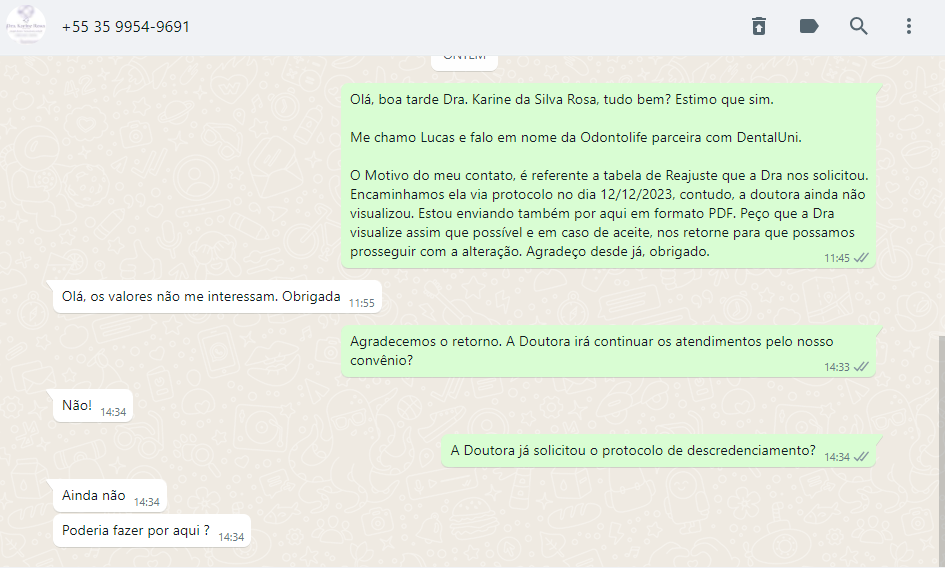Image resolution: width=945 pixels, height=568 pixels.
Task: Click the 'Poderia fazer por aqui ?' message
Action: [151, 531]
